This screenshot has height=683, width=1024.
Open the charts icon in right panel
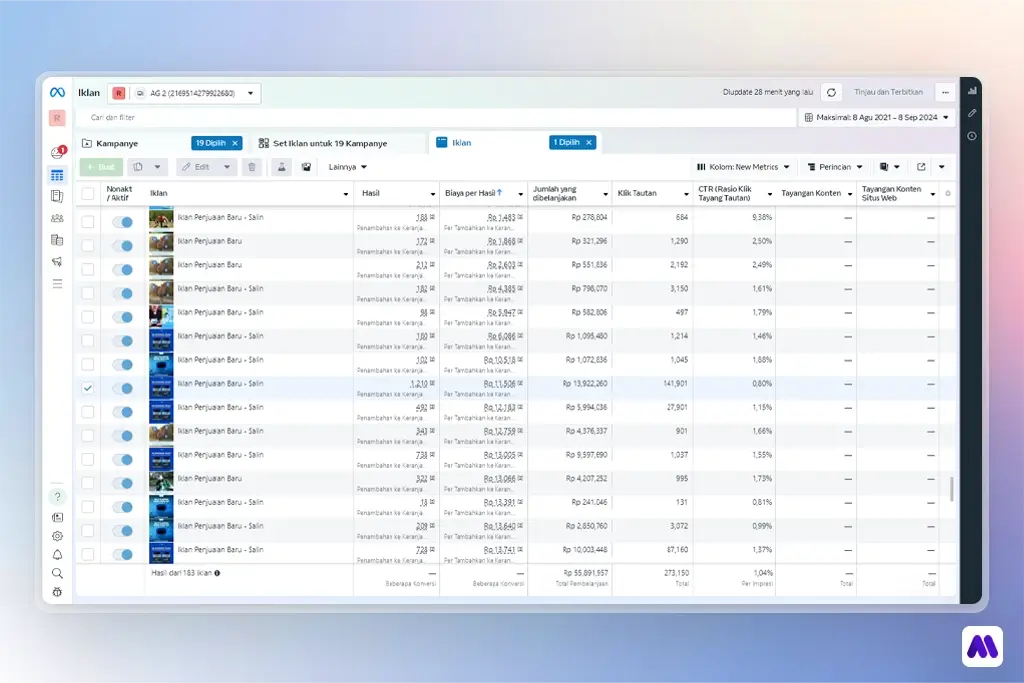(x=971, y=90)
